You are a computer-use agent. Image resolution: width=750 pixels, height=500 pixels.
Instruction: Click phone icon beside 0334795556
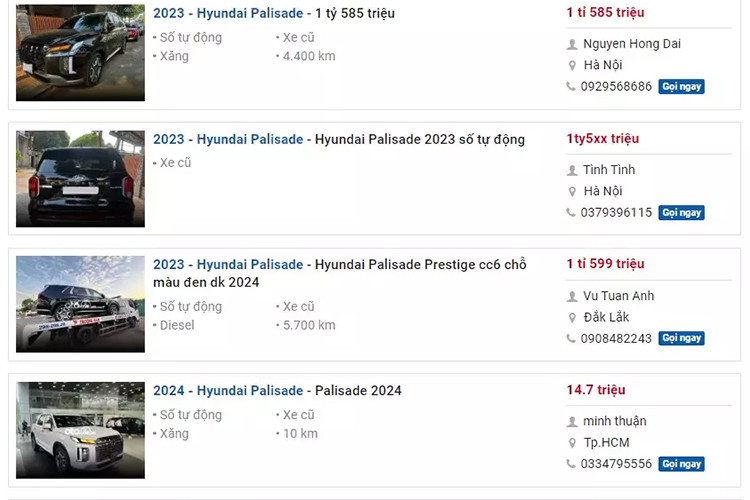point(571,464)
